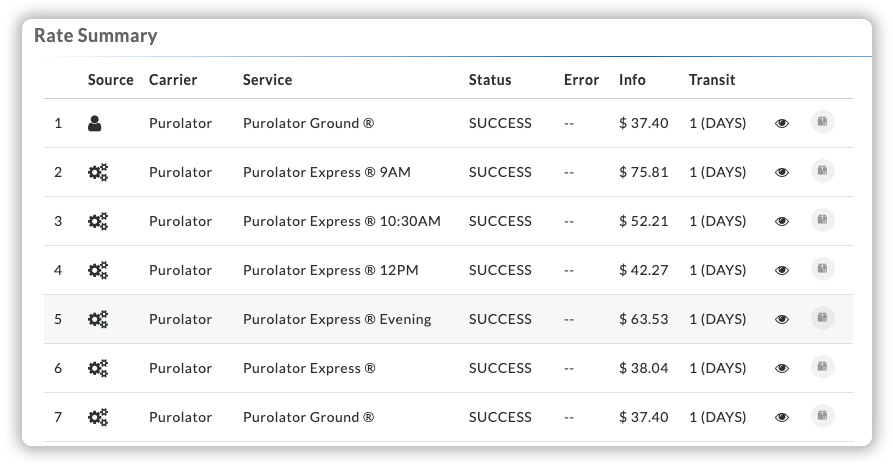Click gears source icon for Express 9AM row
This screenshot has height=464, width=893.
[x=98, y=172]
